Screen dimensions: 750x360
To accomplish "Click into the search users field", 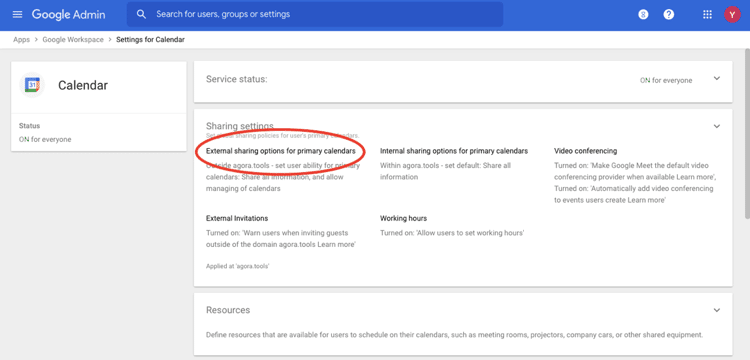I will 315,14.
